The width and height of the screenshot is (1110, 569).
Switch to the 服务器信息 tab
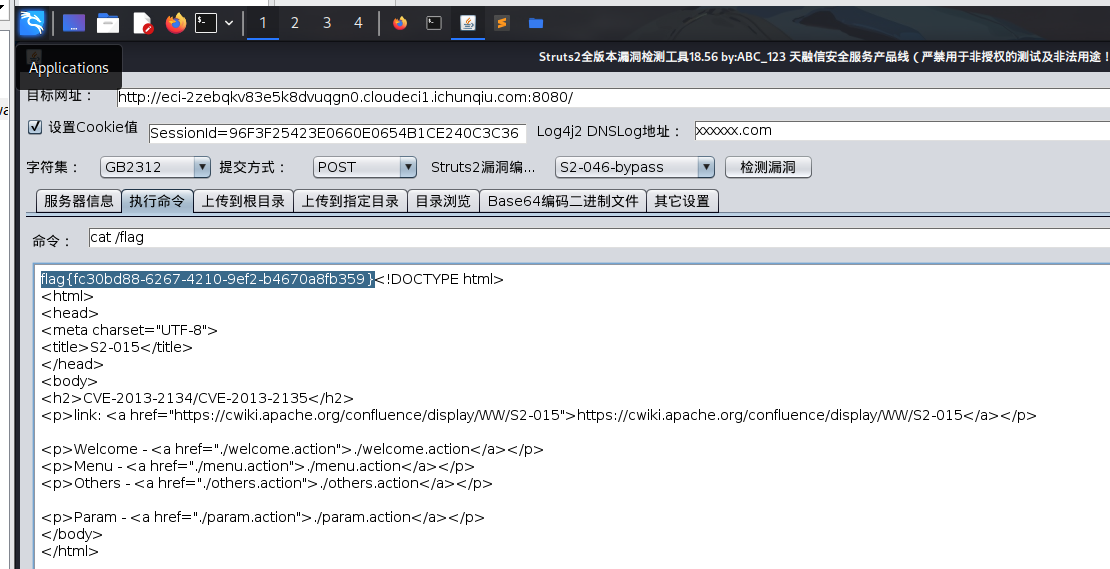click(79, 201)
